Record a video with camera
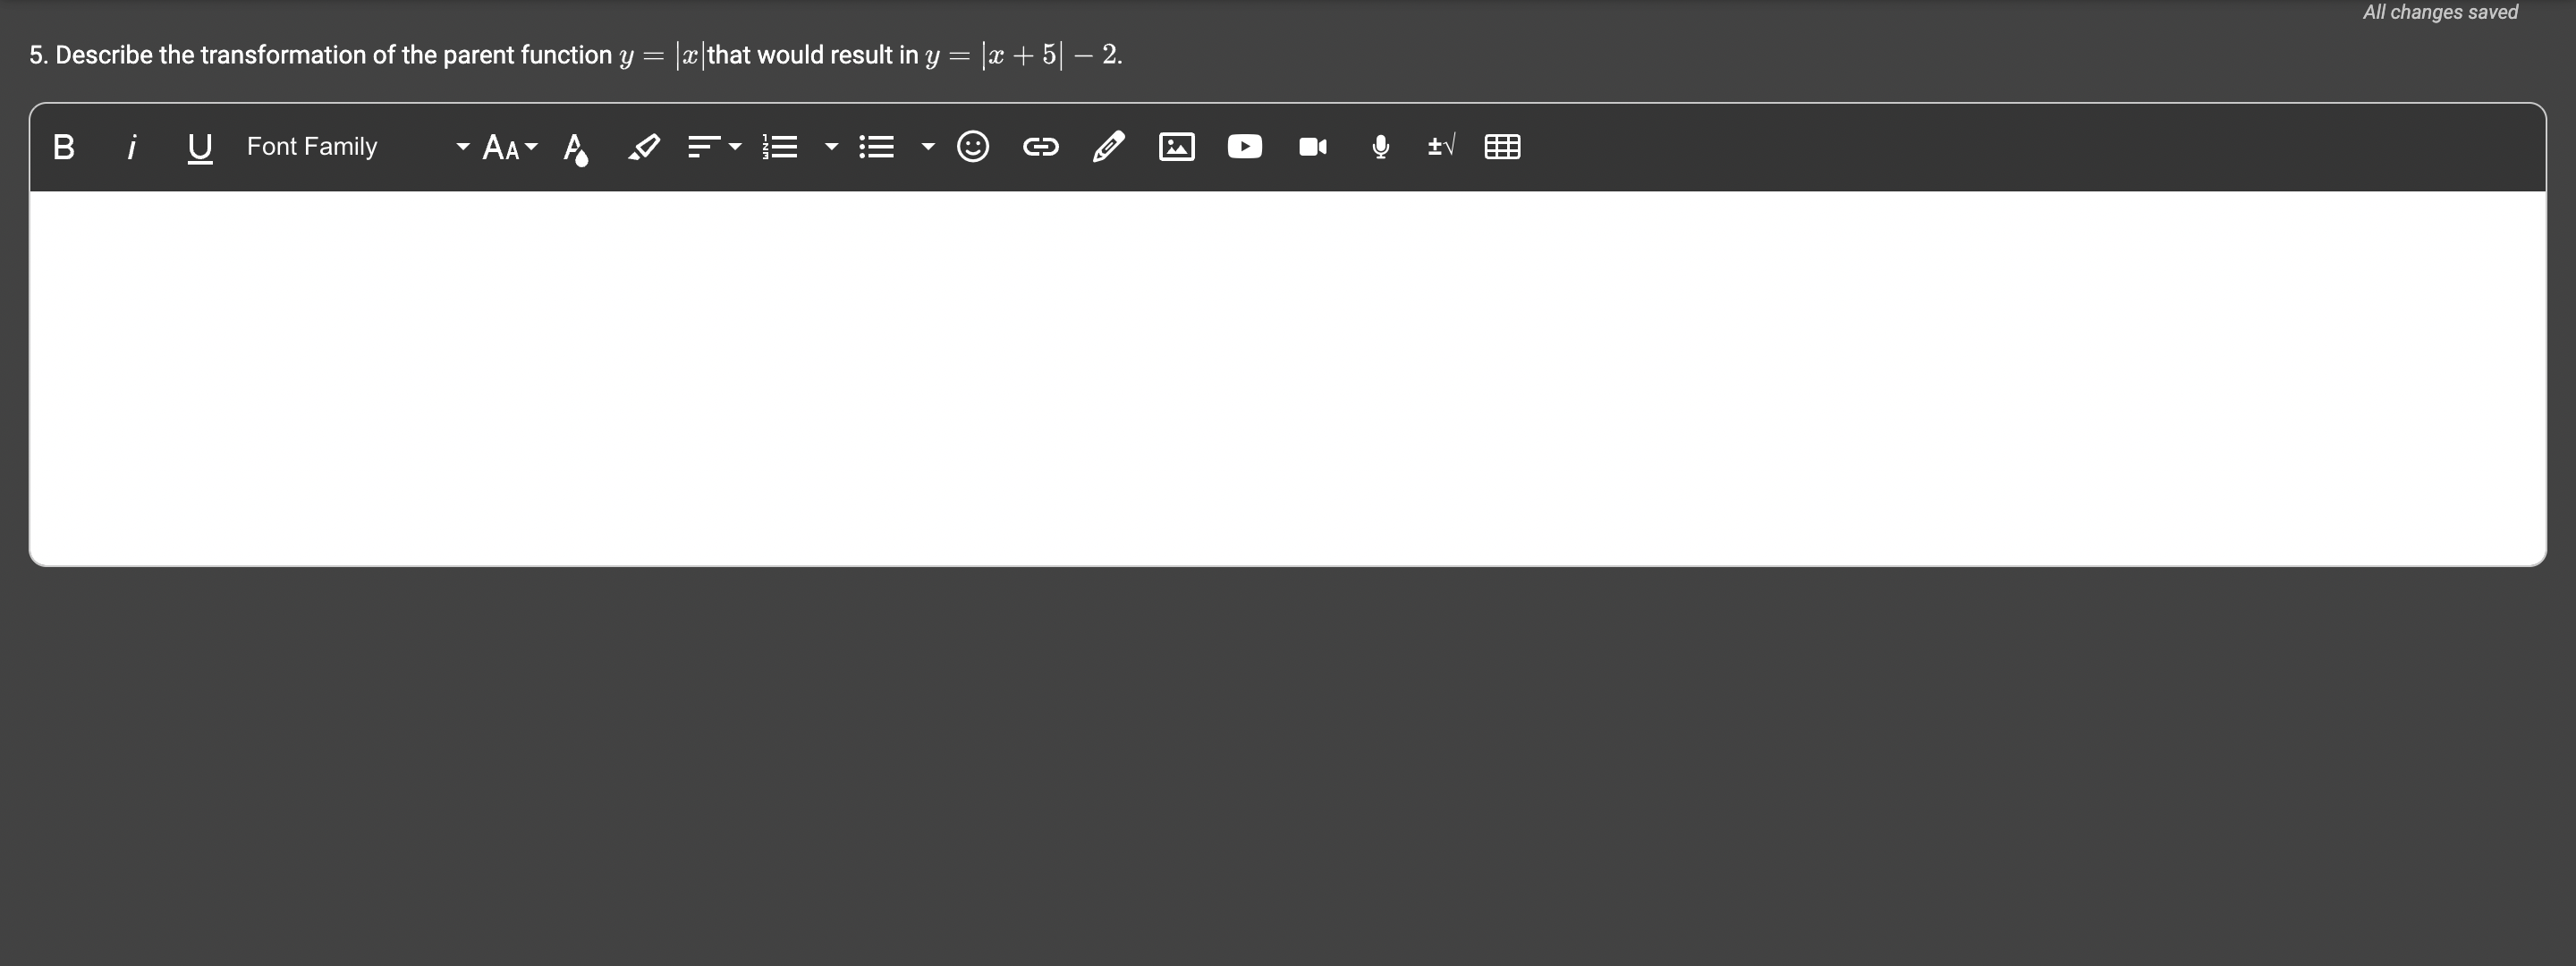The height and width of the screenshot is (966, 2576). point(1312,147)
